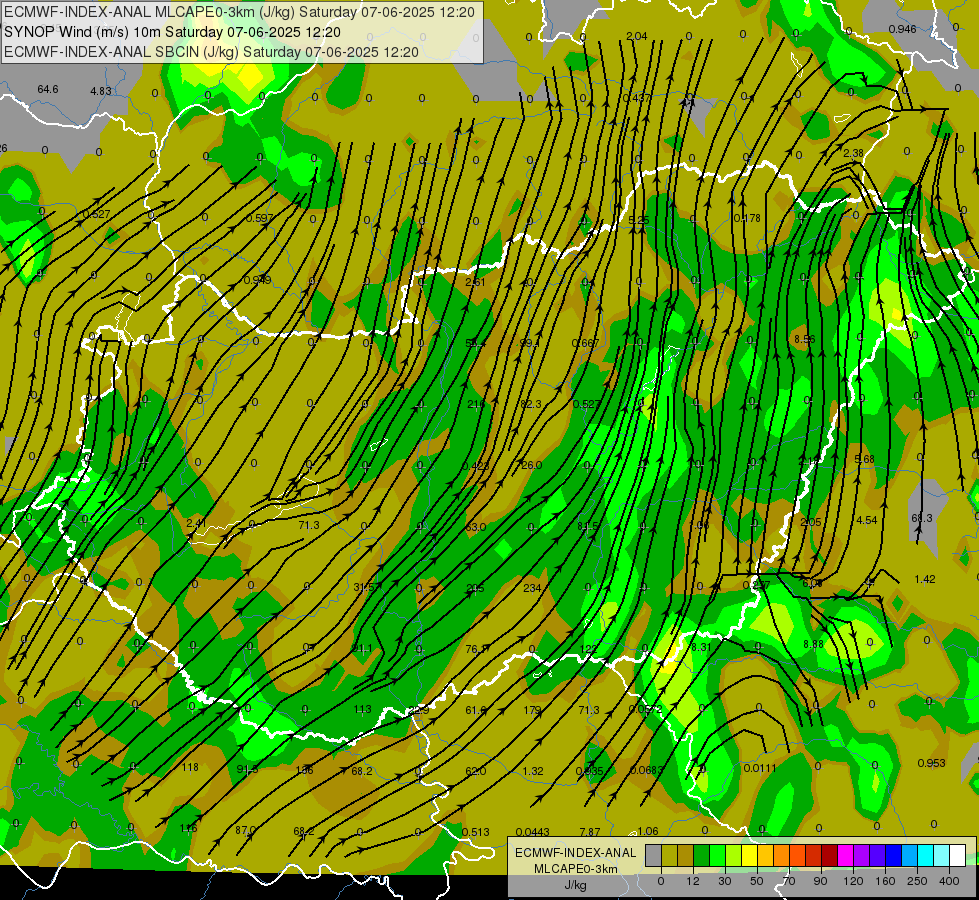Click the map value 1.42
This screenshot has width=979, height=900.
[924, 579]
